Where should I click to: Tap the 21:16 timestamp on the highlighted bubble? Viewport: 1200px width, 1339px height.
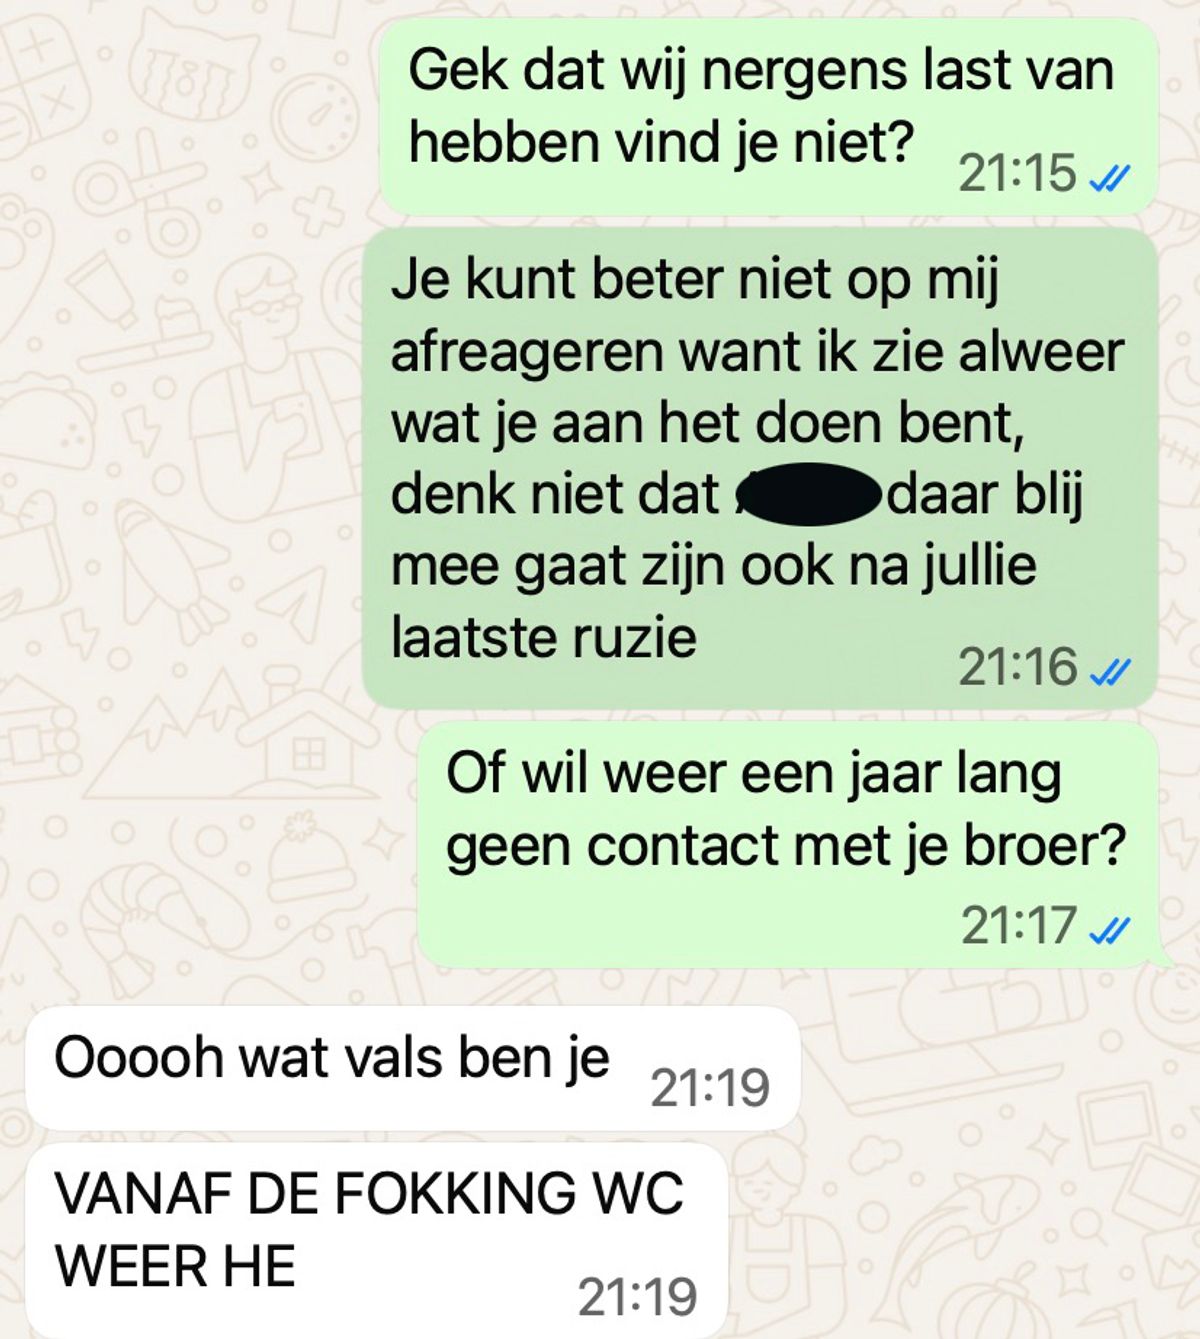pos(1017,667)
